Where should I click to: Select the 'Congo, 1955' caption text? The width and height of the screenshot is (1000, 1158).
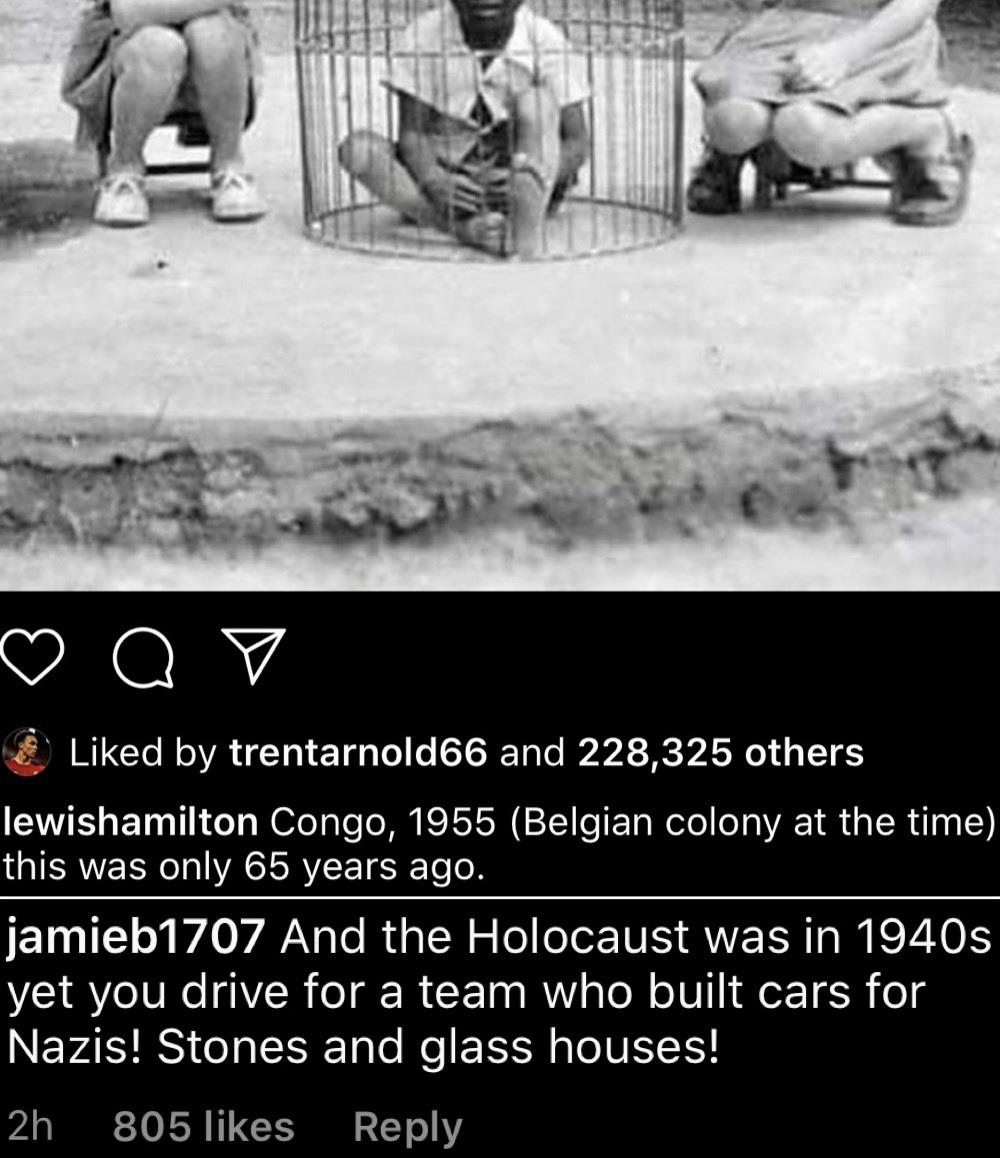click(x=383, y=822)
